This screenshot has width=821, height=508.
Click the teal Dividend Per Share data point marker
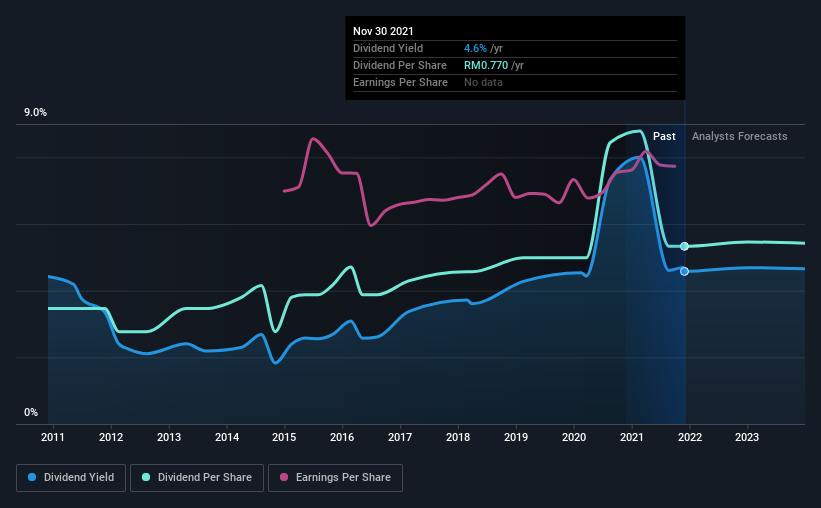684,246
